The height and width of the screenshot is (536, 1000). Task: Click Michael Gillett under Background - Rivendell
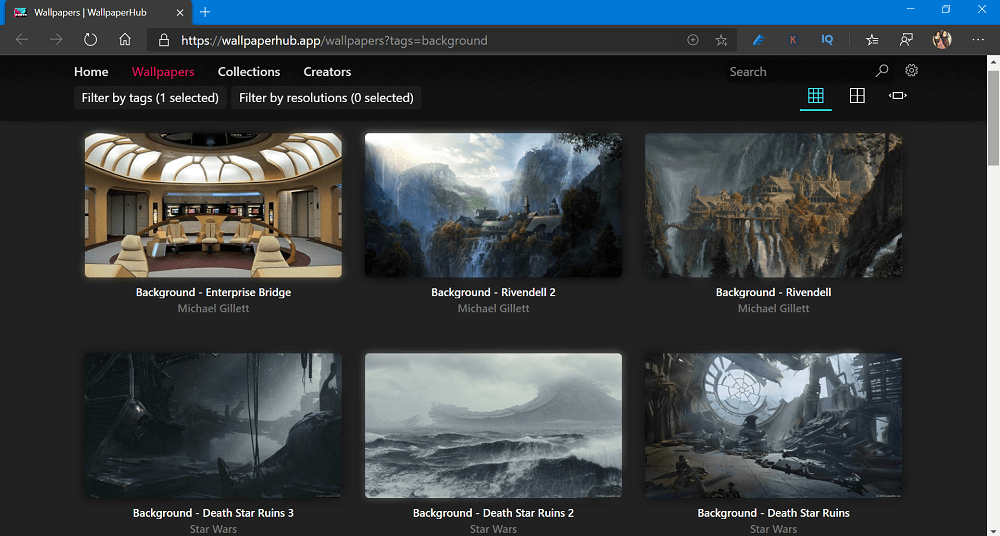tap(774, 308)
